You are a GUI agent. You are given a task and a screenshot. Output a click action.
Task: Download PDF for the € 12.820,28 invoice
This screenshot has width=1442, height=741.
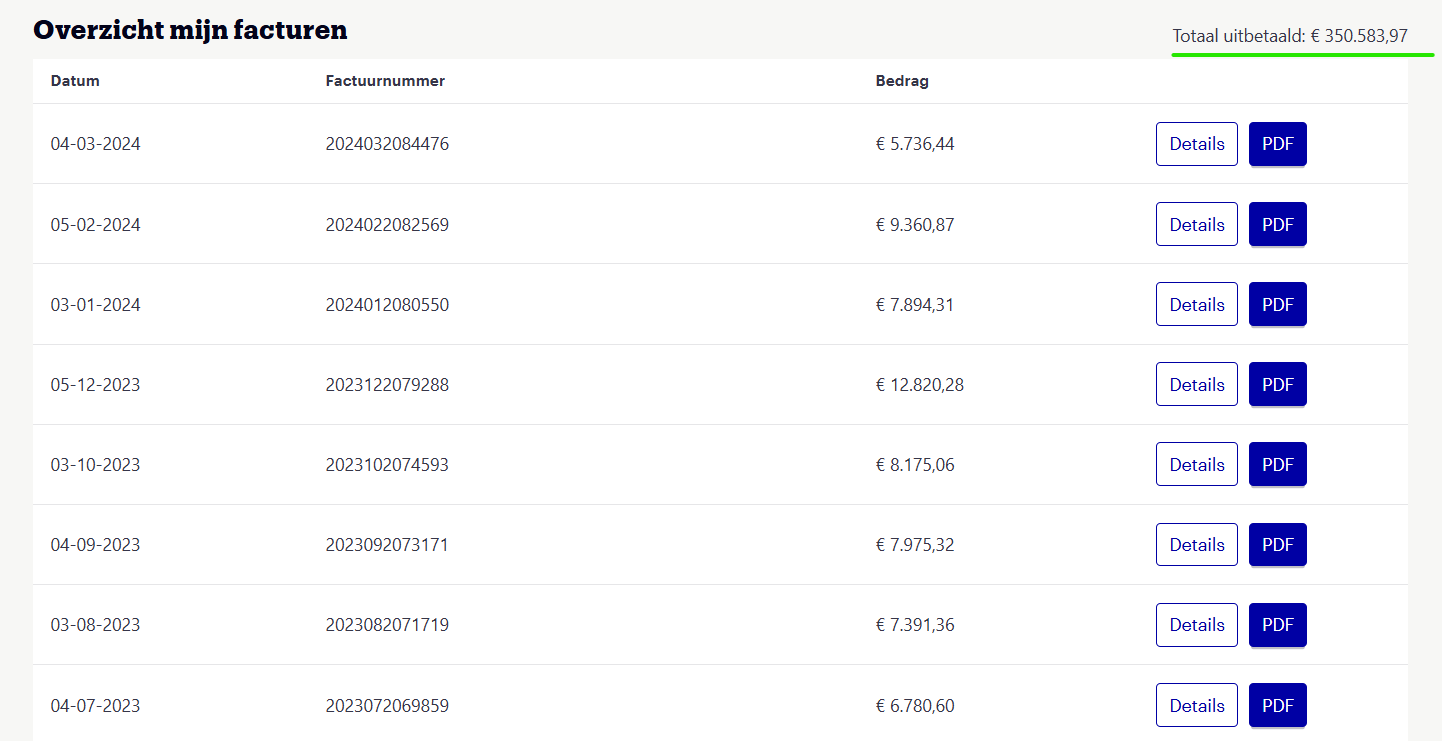click(x=1277, y=384)
